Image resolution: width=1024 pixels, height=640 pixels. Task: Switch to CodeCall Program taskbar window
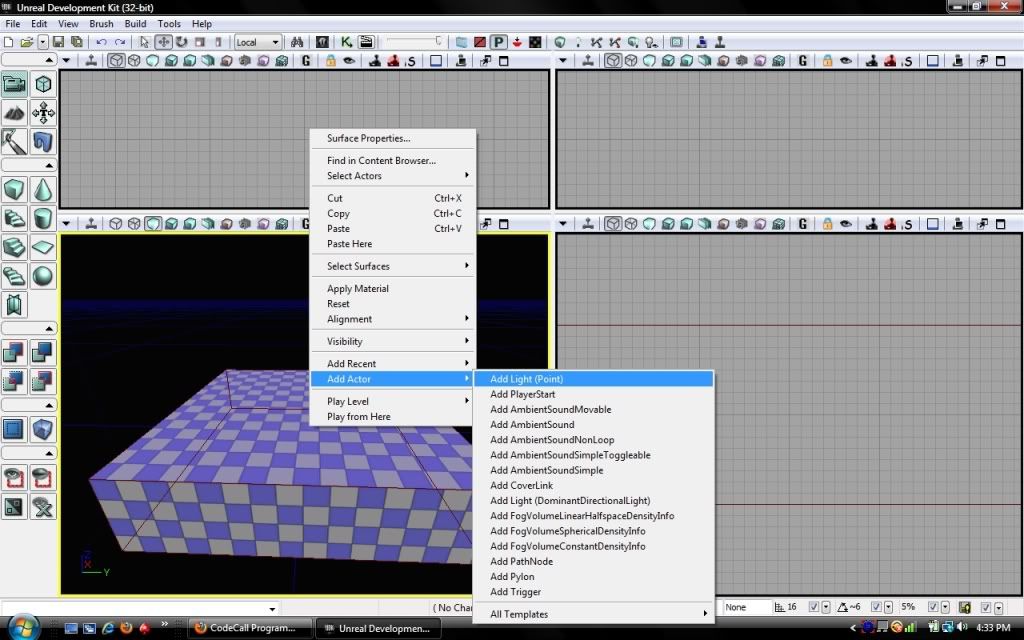point(251,628)
